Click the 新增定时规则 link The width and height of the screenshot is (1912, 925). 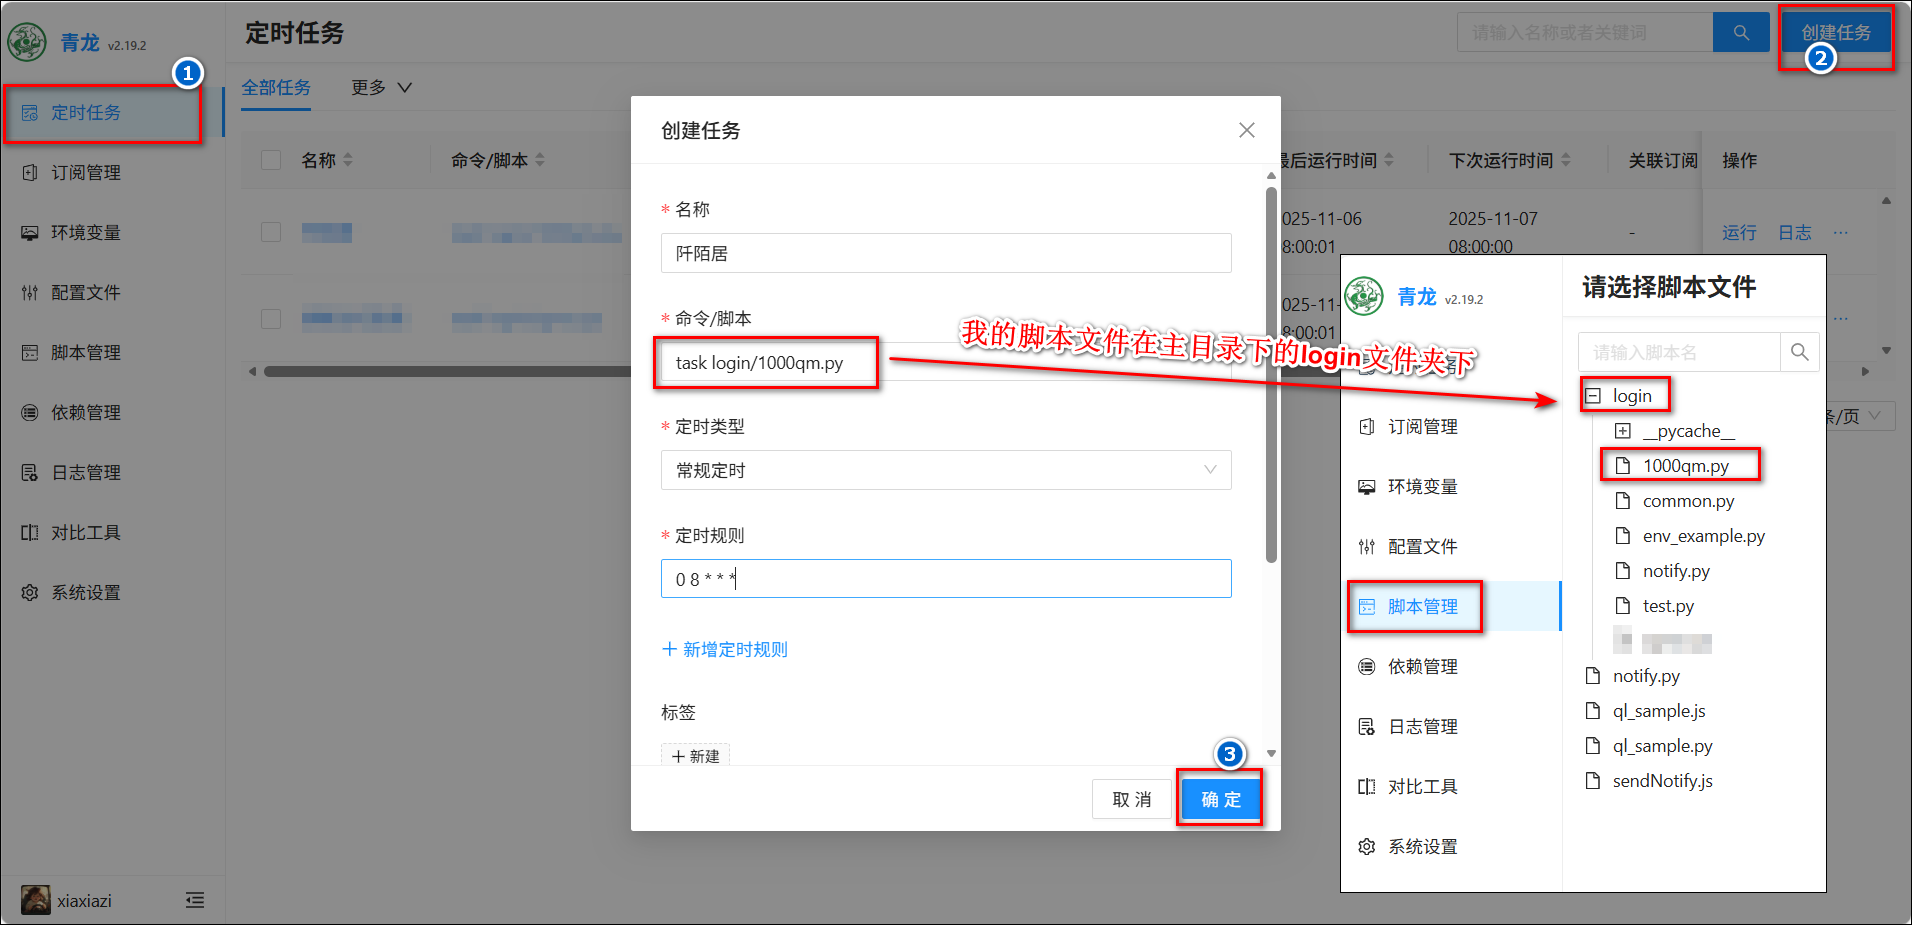pos(725,650)
